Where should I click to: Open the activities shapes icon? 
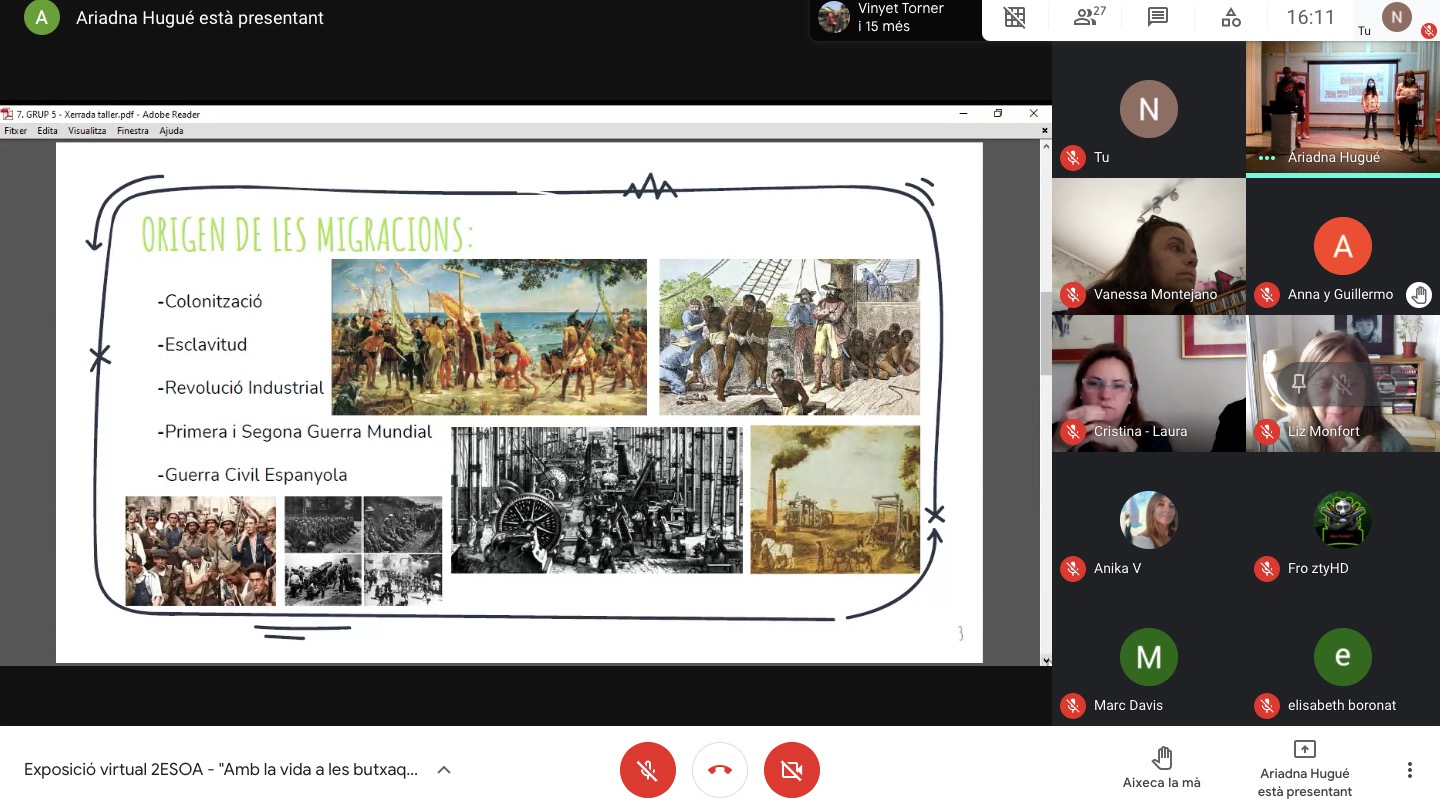point(1231,17)
